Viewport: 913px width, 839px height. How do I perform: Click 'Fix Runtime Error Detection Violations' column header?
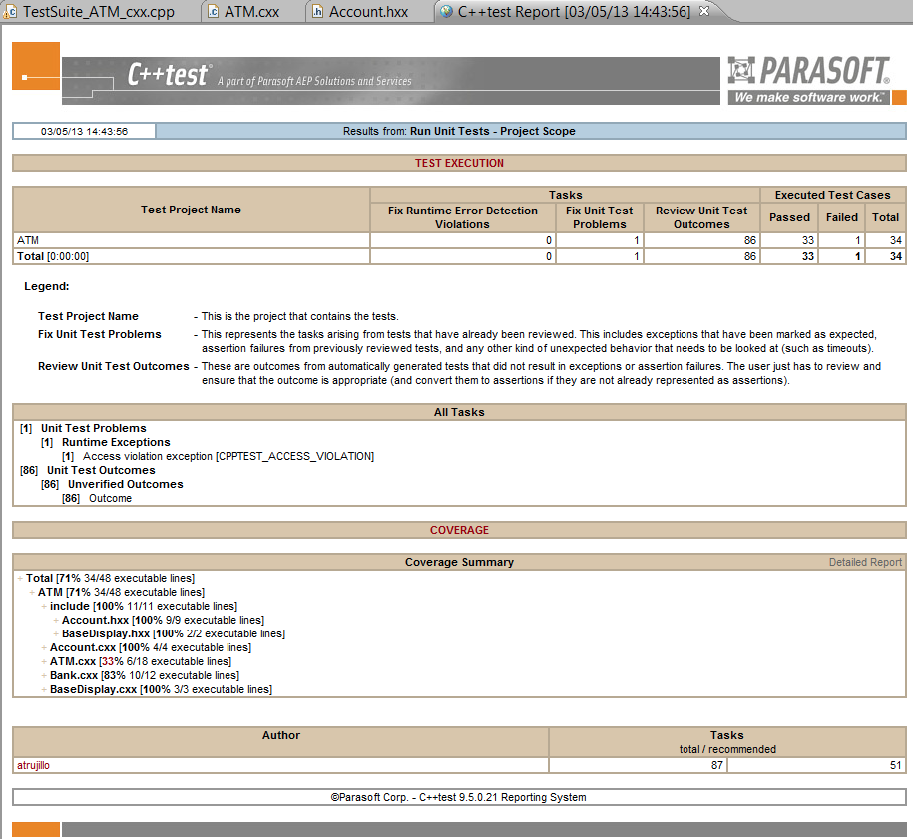coord(463,217)
